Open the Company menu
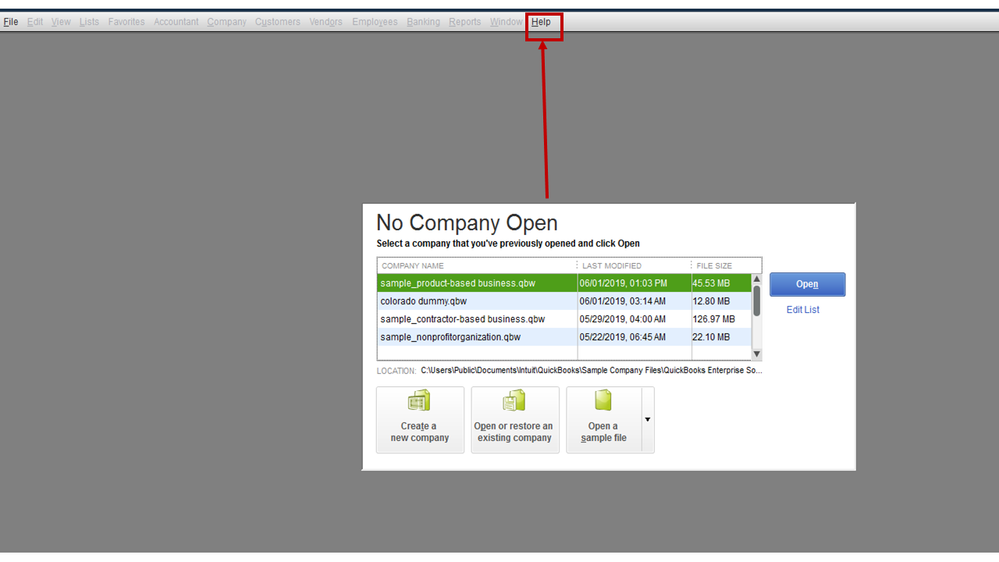 pos(227,22)
